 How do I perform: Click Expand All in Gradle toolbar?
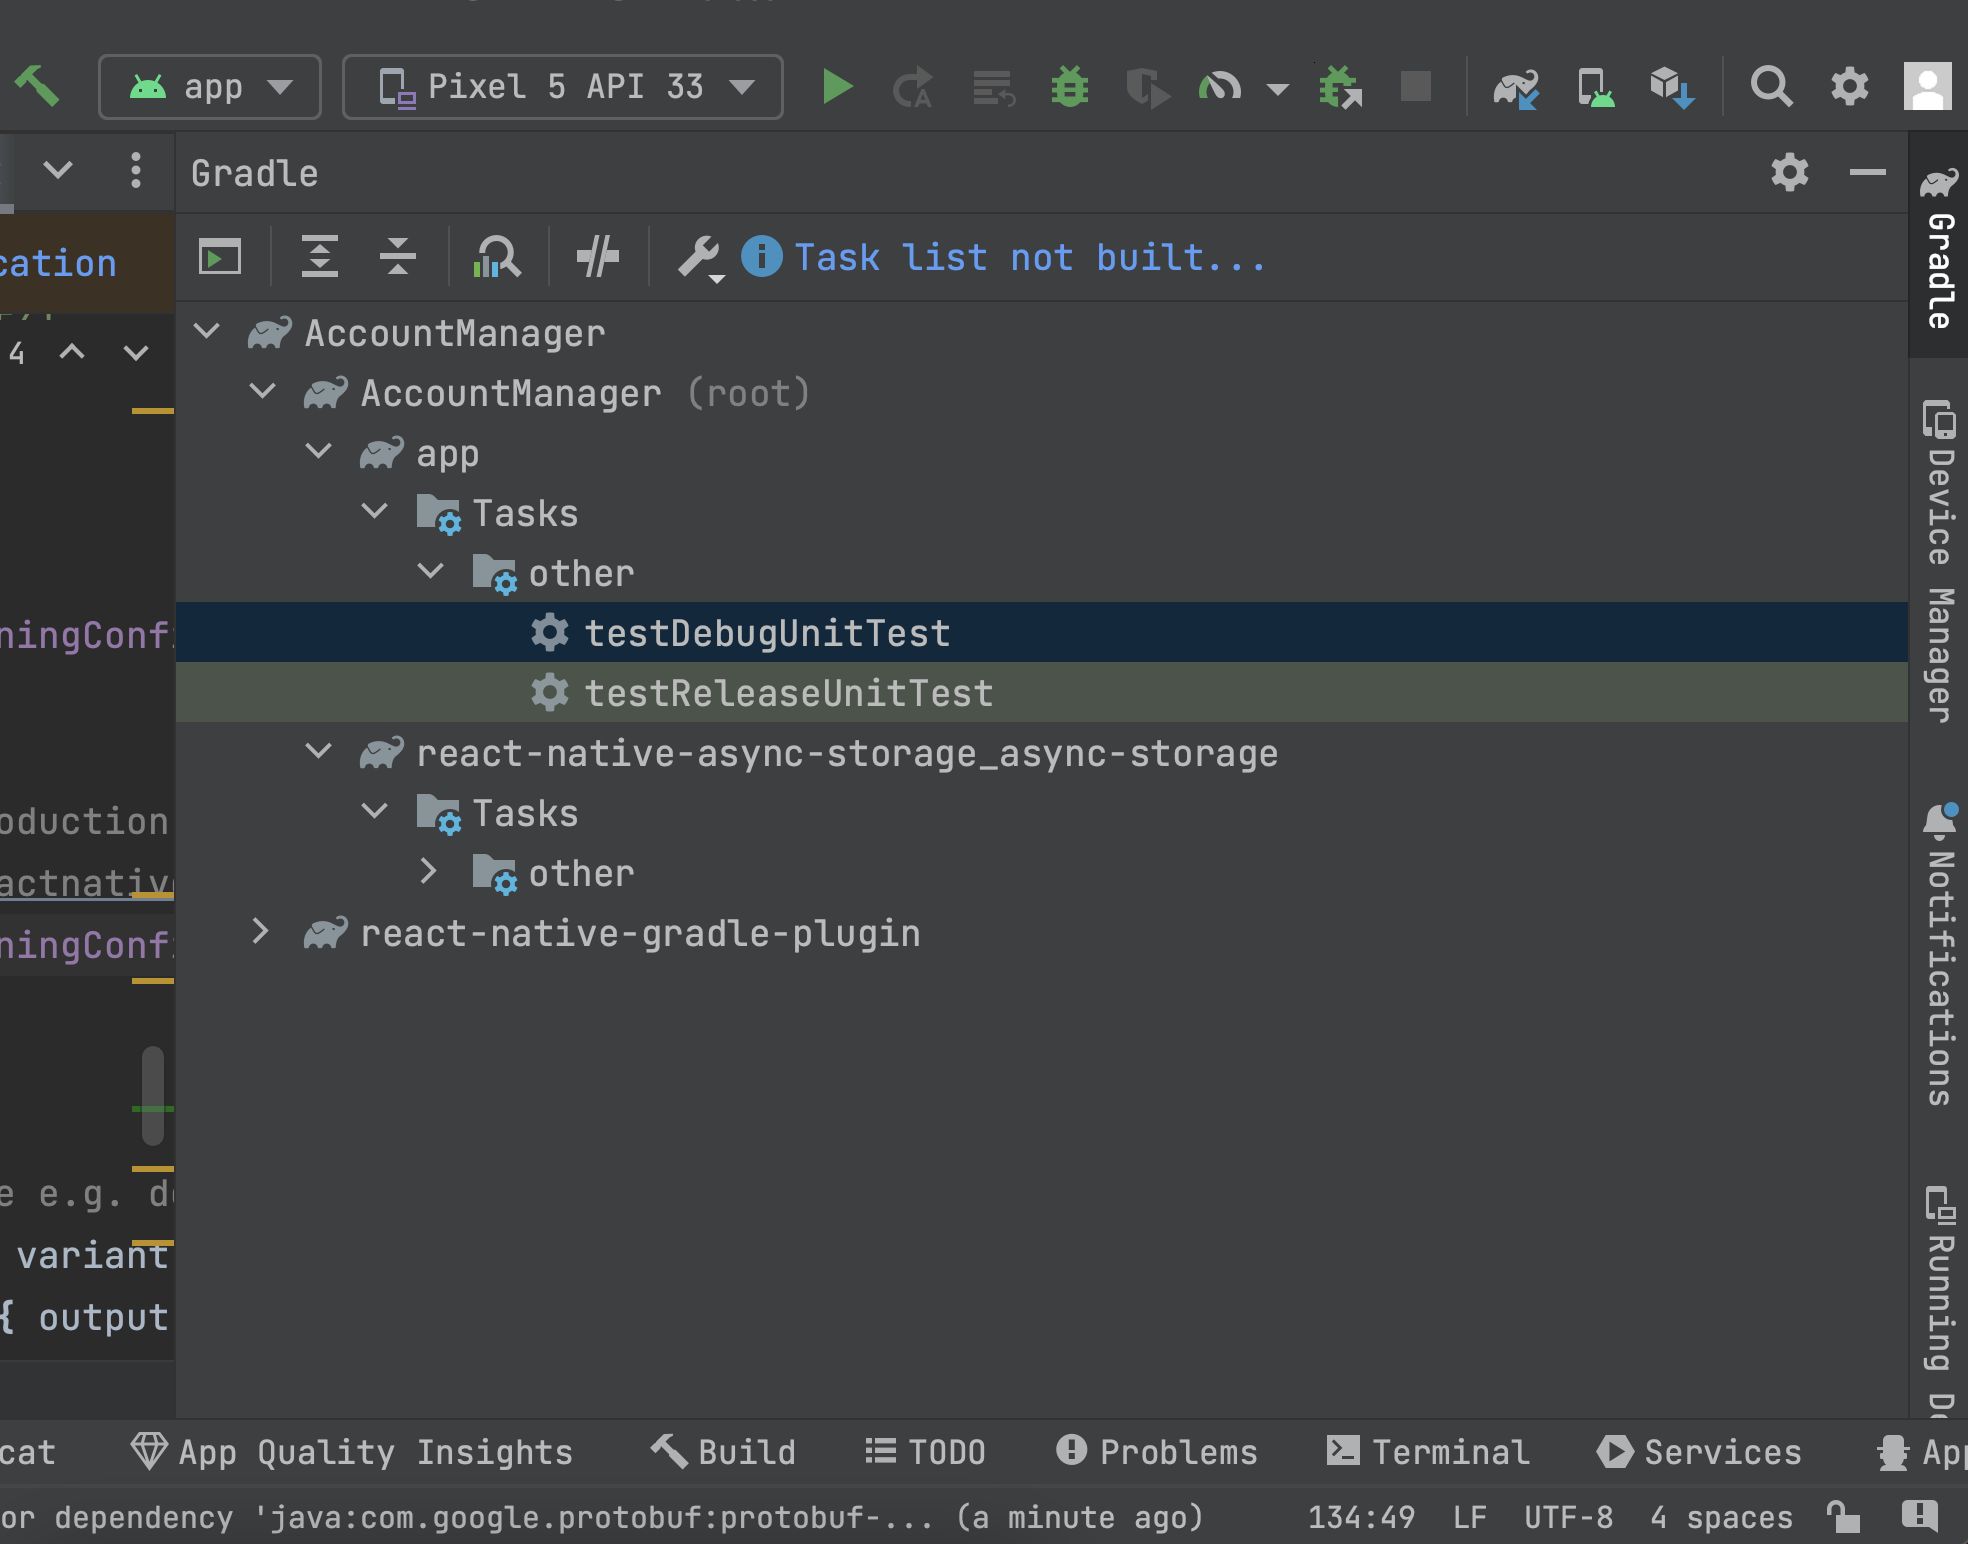tap(319, 257)
